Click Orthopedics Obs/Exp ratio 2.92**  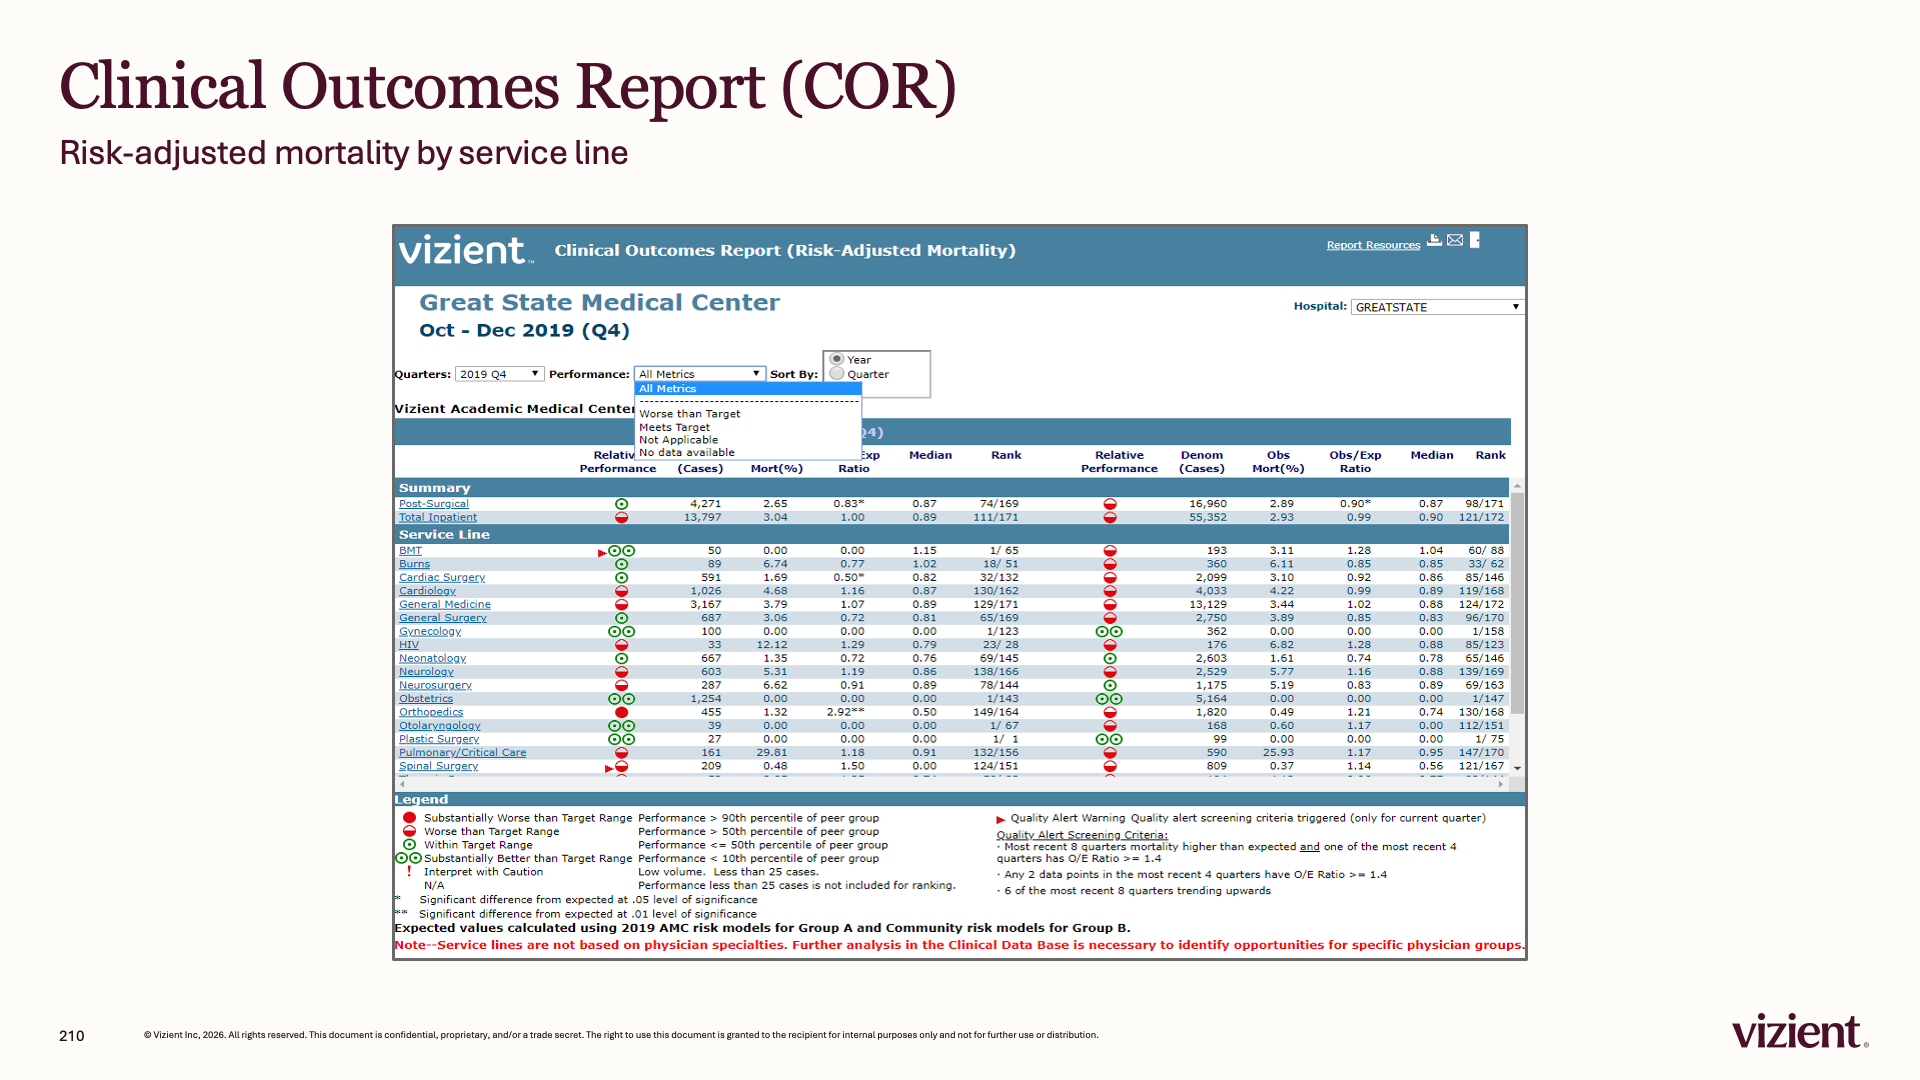click(845, 712)
